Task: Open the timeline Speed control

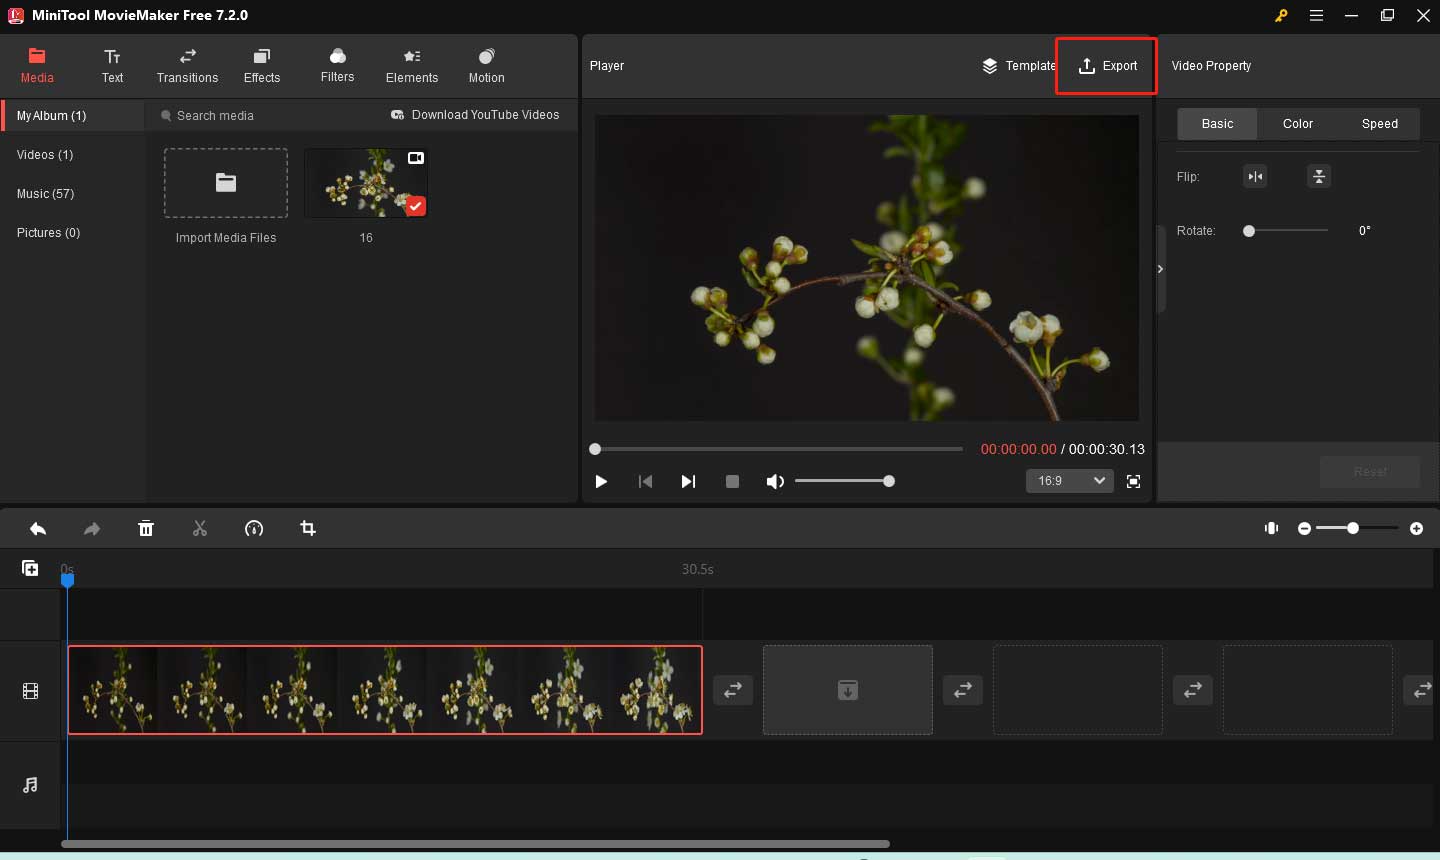Action: 254,529
